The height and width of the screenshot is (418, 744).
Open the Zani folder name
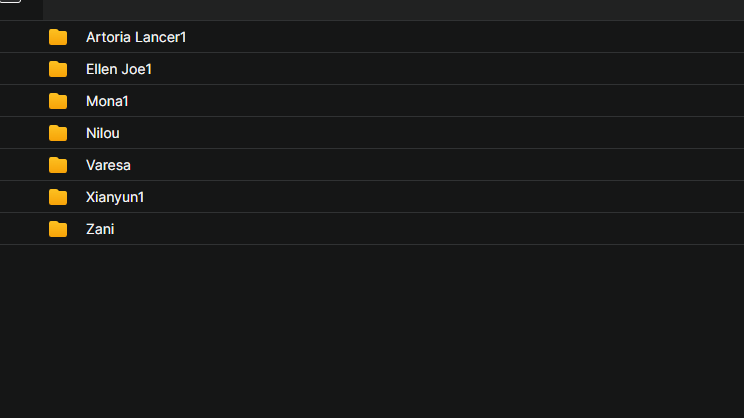(100, 229)
